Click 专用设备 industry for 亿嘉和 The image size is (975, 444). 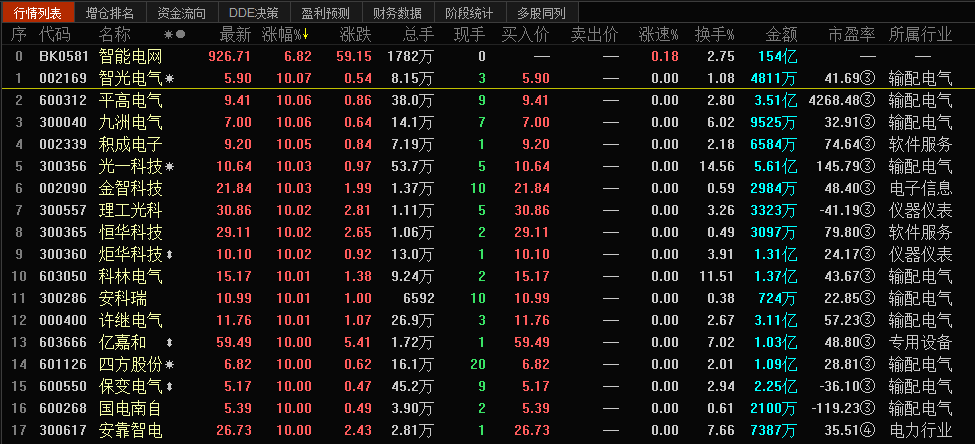coord(921,343)
